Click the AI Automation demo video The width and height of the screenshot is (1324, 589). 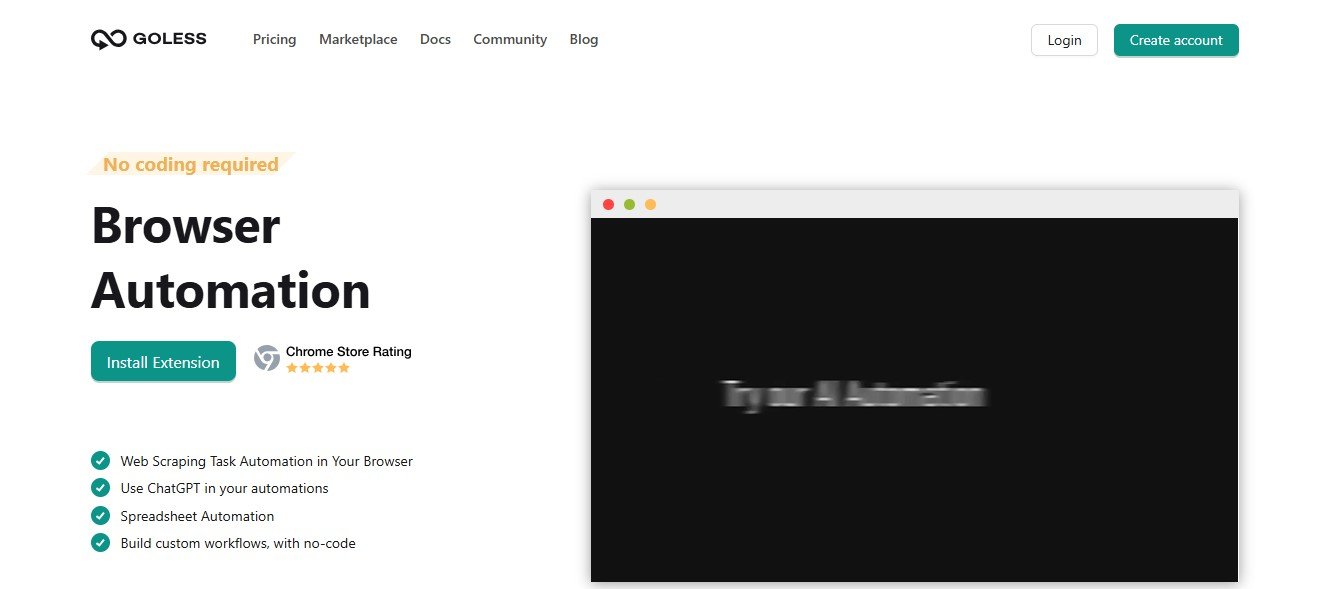(914, 398)
